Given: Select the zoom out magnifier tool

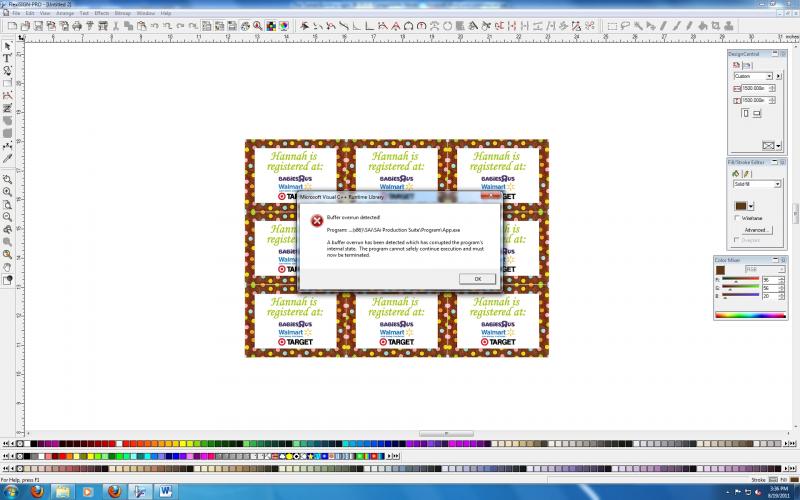Looking at the screenshot, I should [7, 217].
